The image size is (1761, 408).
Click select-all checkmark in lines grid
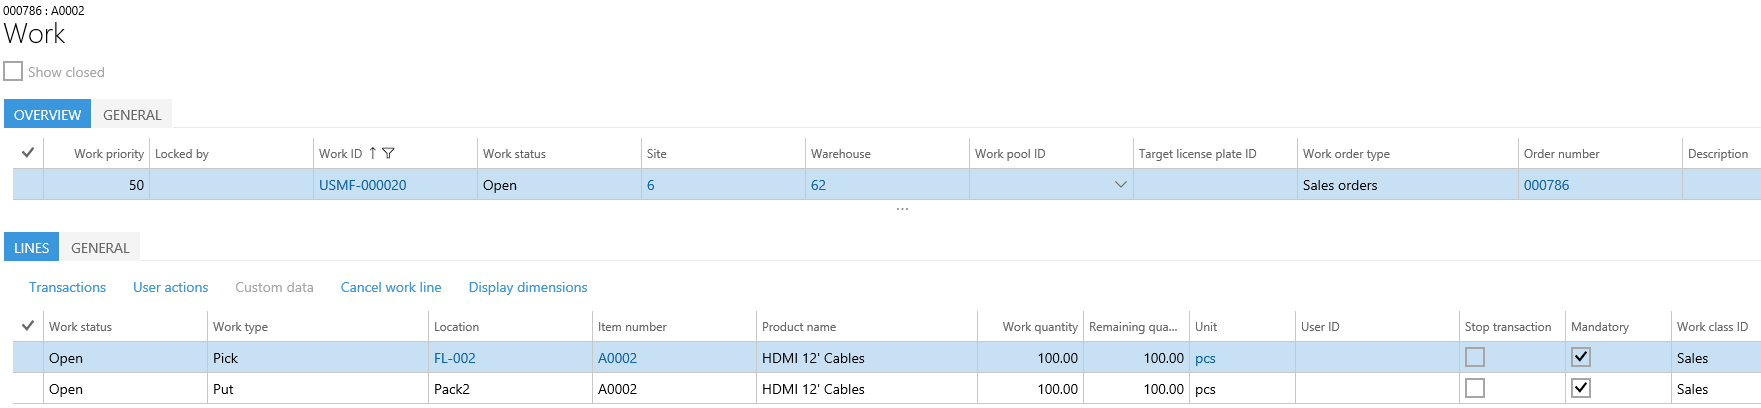point(28,326)
